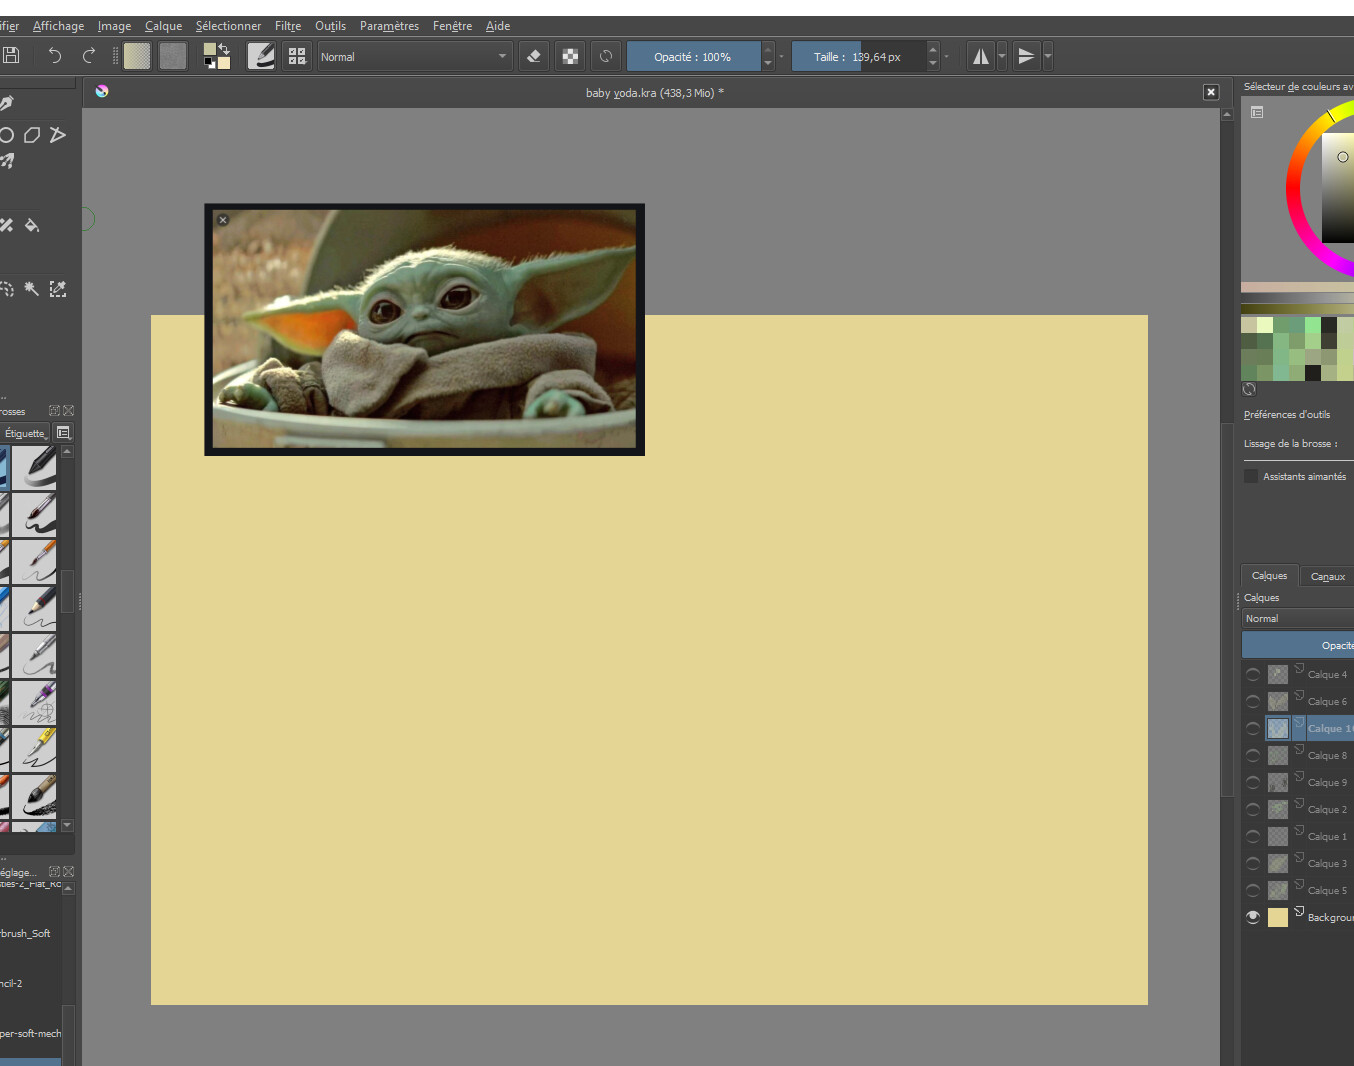Adjust the Taille brush size slider
The width and height of the screenshot is (1354, 1066).
coord(858,57)
